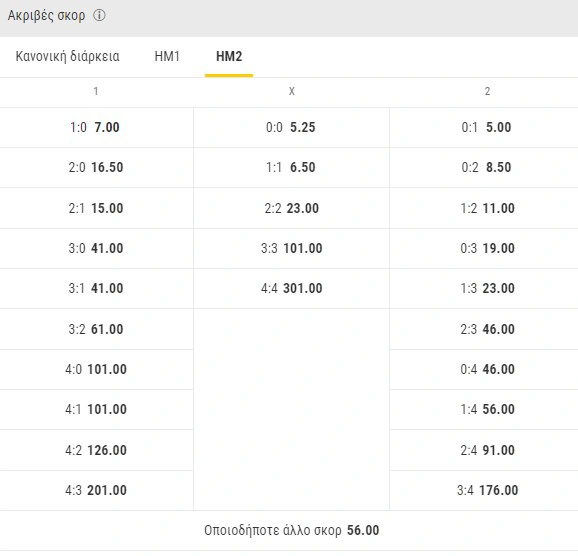Viewport: 578px width, 556px height.
Task: Pick 3:2 score at 61.00
Action: pos(96,329)
